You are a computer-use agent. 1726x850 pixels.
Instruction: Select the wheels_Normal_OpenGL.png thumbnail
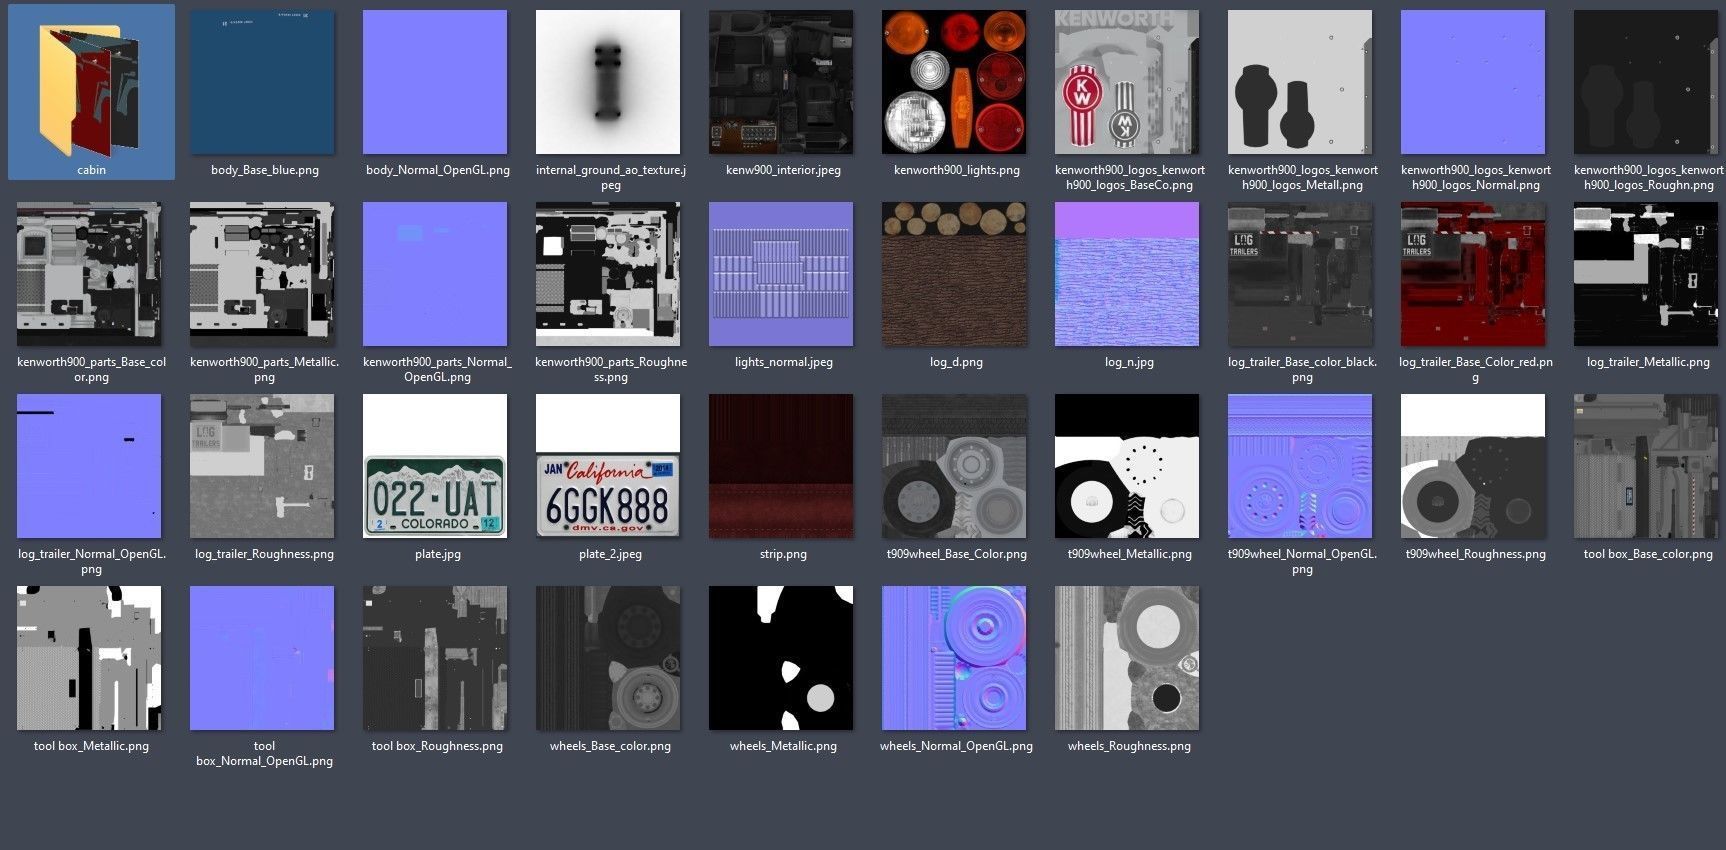pyautogui.click(x=954, y=658)
